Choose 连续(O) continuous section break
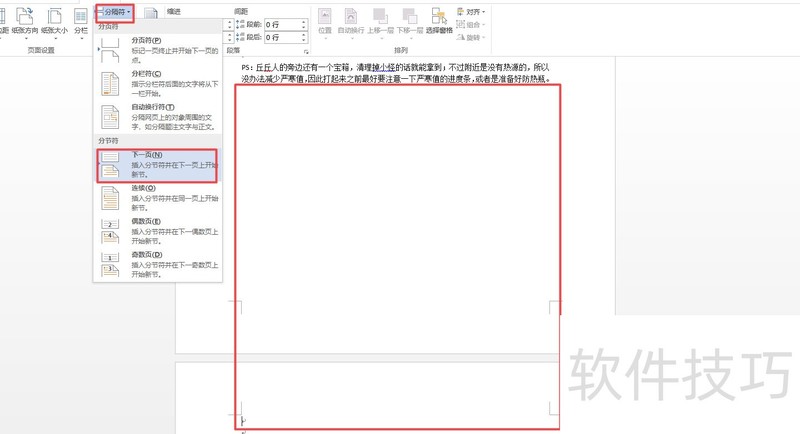The image size is (800, 434). [158, 198]
